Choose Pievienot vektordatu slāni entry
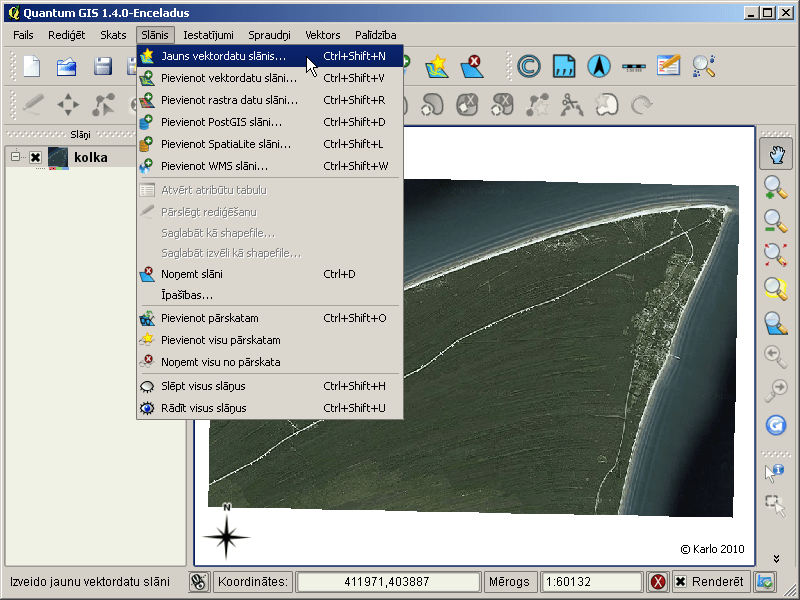 (270, 78)
